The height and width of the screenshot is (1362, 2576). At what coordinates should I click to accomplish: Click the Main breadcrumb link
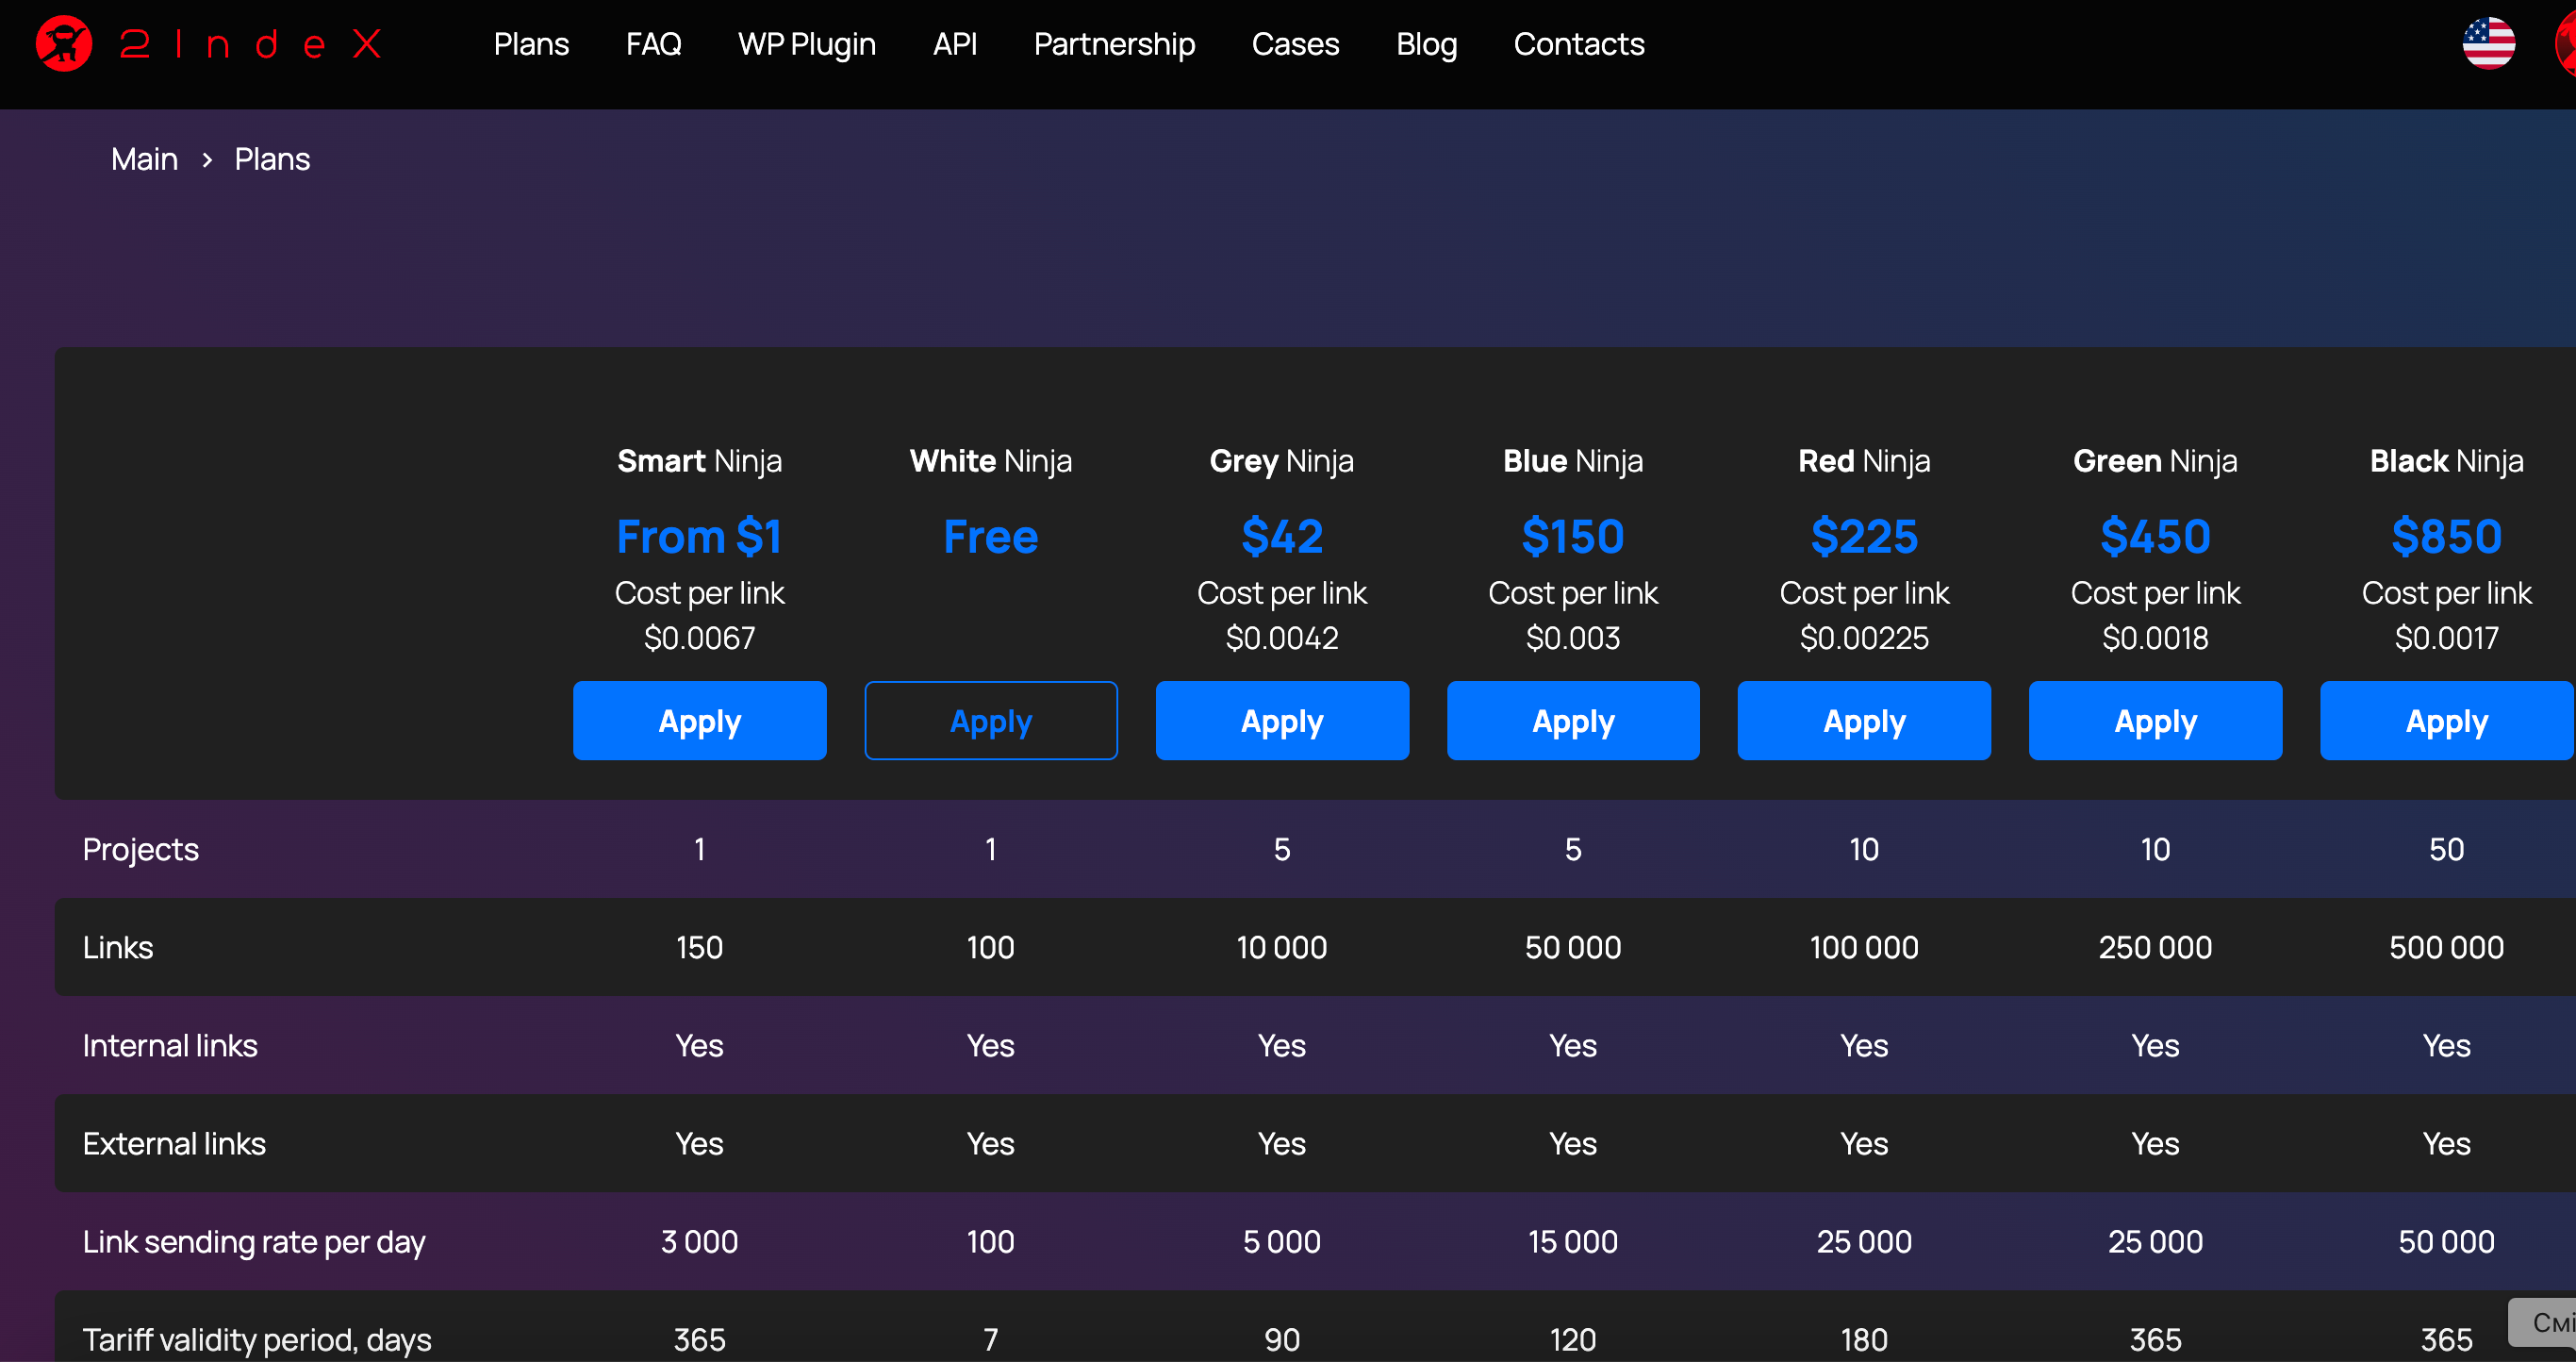[x=144, y=159]
